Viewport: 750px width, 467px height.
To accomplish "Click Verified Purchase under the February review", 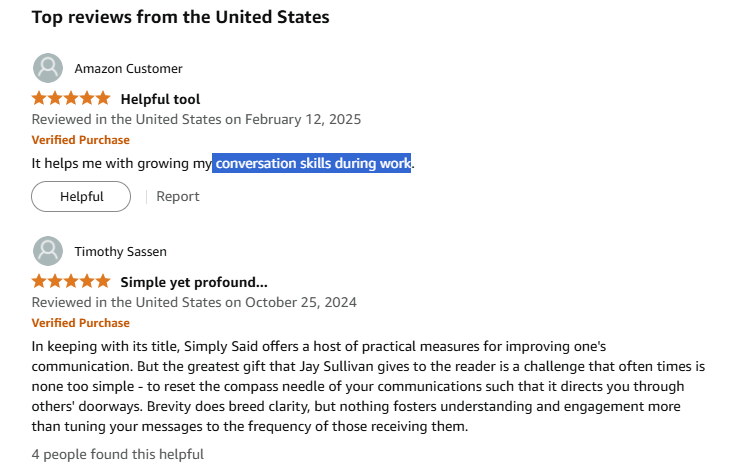I will tap(80, 140).
